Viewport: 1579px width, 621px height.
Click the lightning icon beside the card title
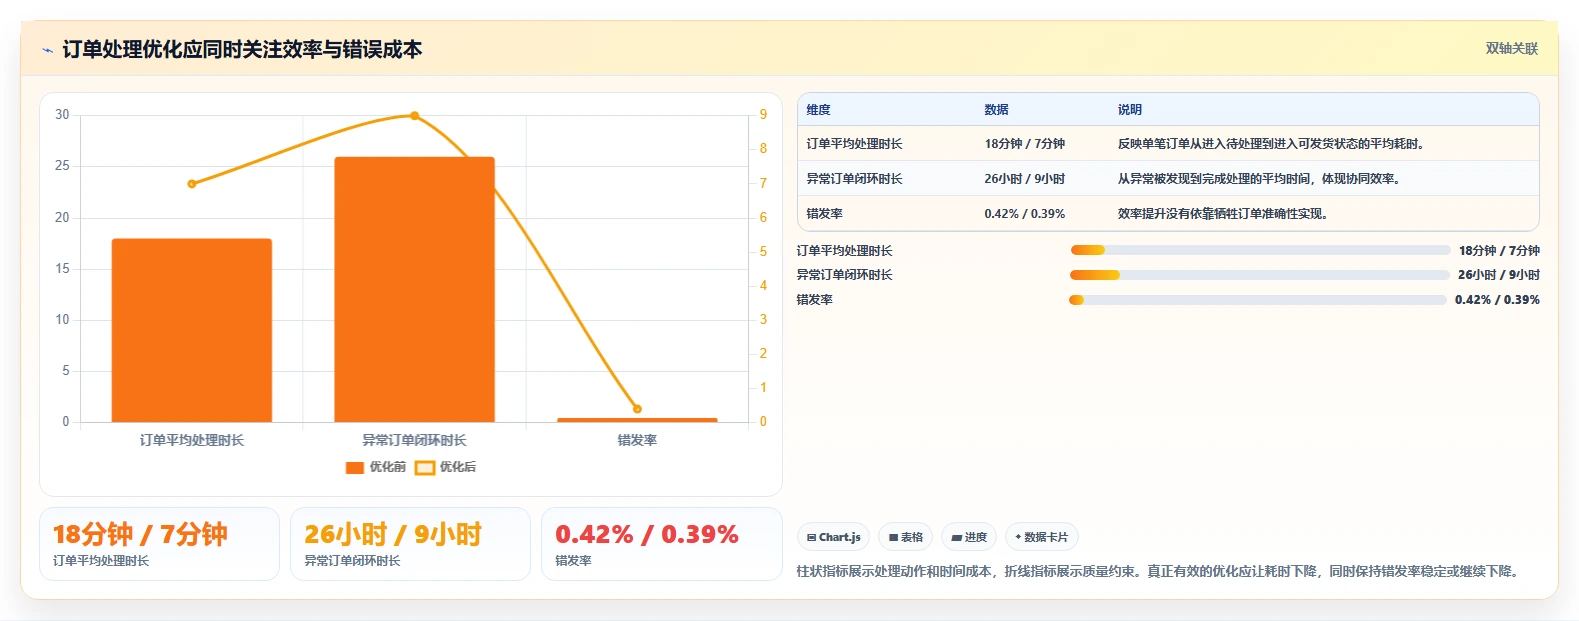point(47,50)
